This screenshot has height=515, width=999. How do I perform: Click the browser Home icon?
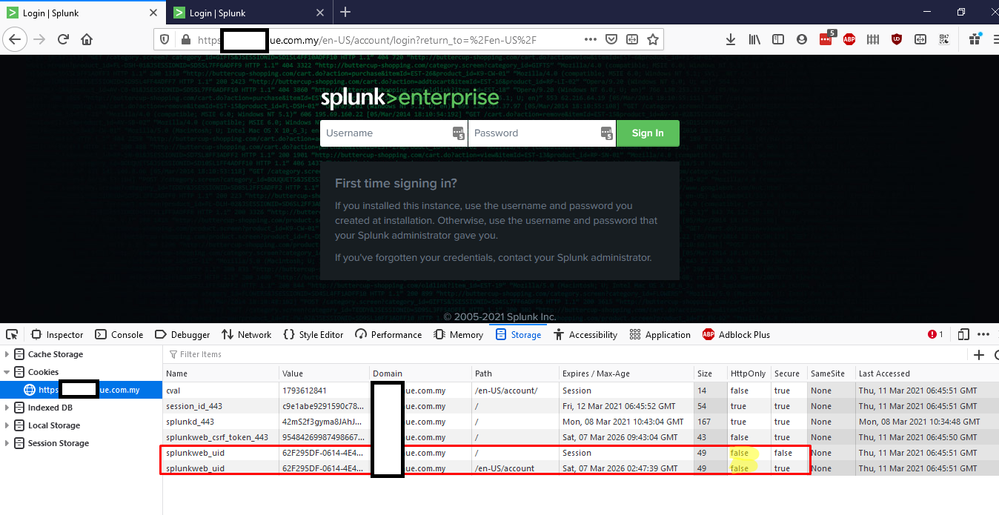[87, 40]
